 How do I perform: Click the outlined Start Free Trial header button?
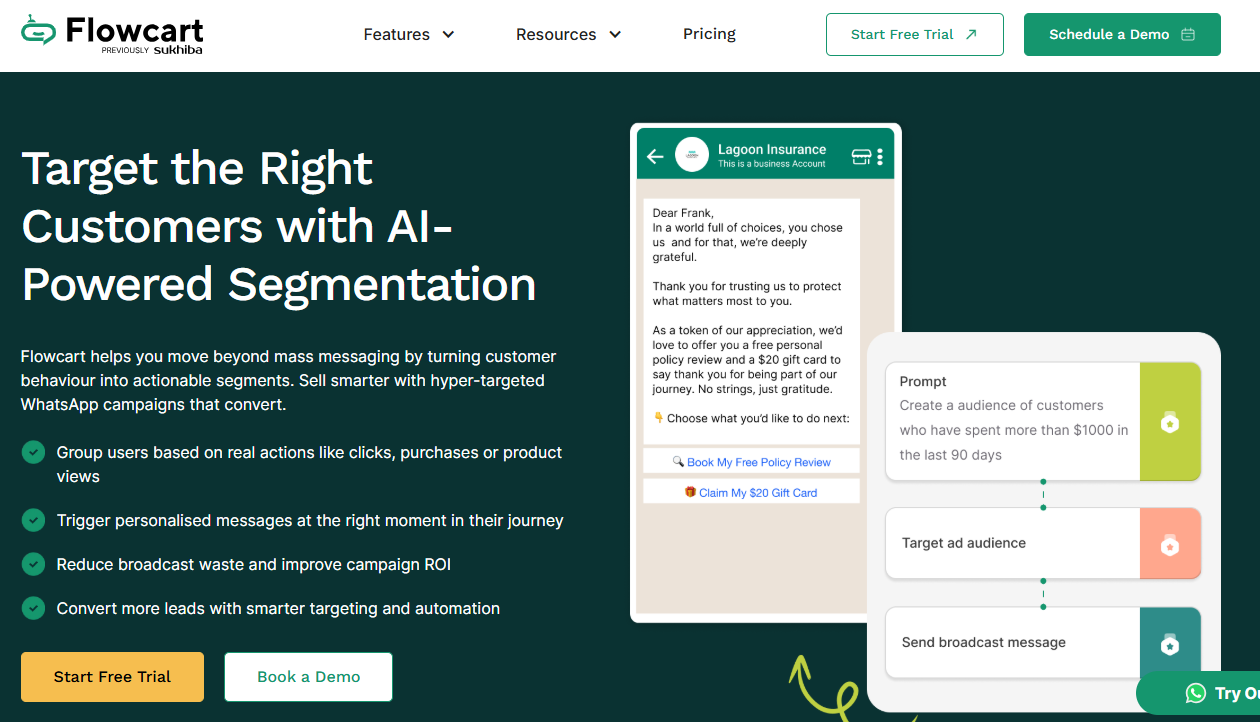(x=914, y=34)
